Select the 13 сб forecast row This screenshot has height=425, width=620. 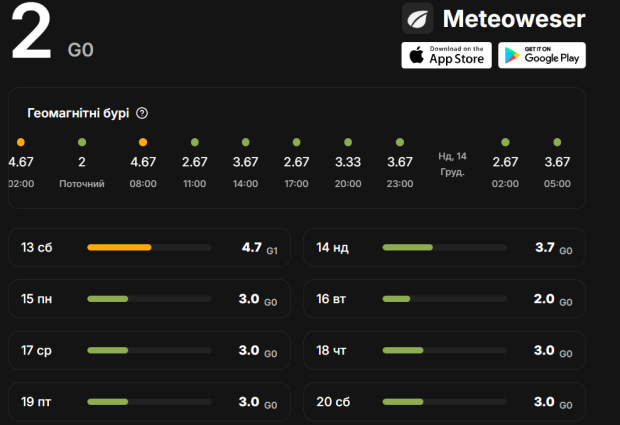(x=149, y=247)
